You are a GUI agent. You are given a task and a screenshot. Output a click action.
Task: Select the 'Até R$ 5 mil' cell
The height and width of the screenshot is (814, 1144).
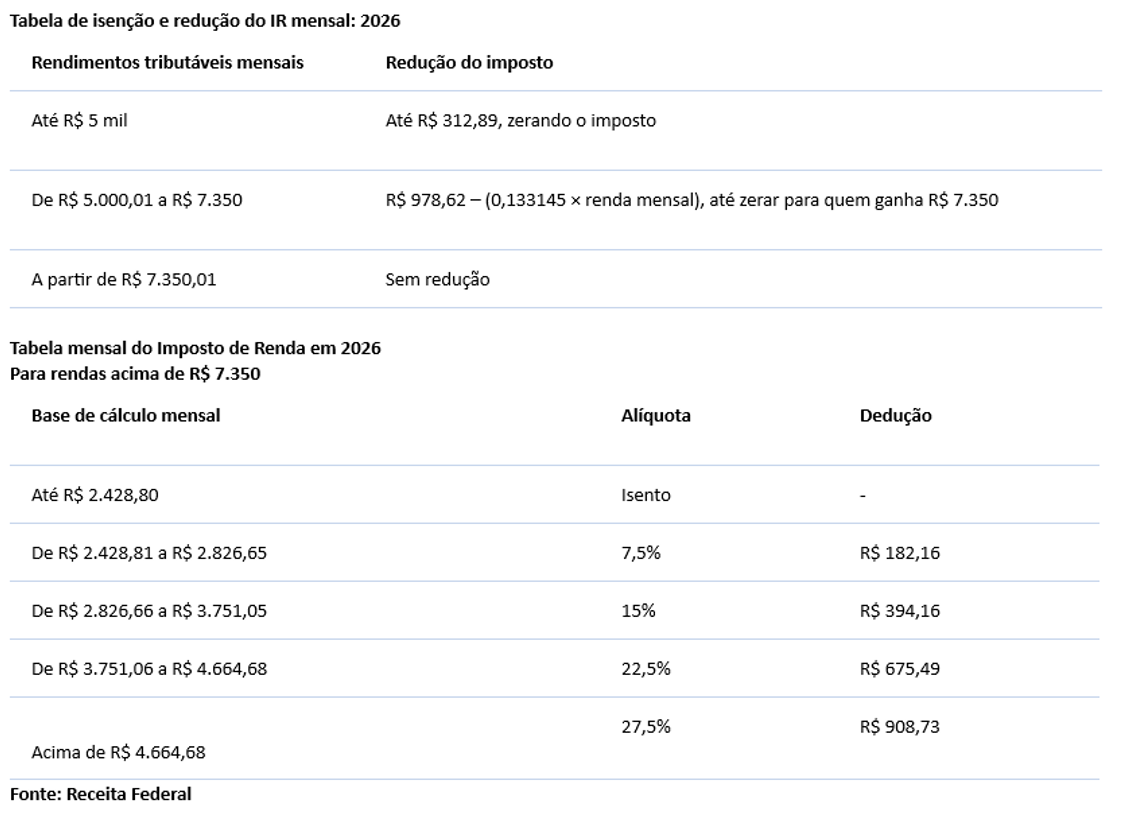pos(80,122)
